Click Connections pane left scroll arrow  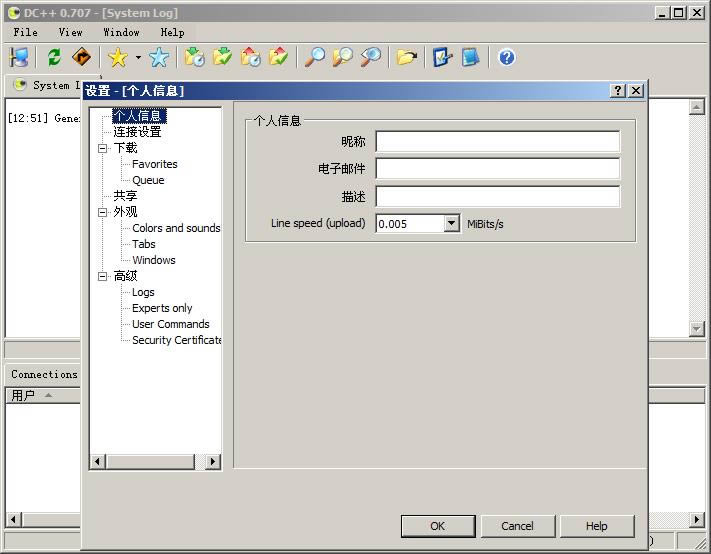[14, 520]
